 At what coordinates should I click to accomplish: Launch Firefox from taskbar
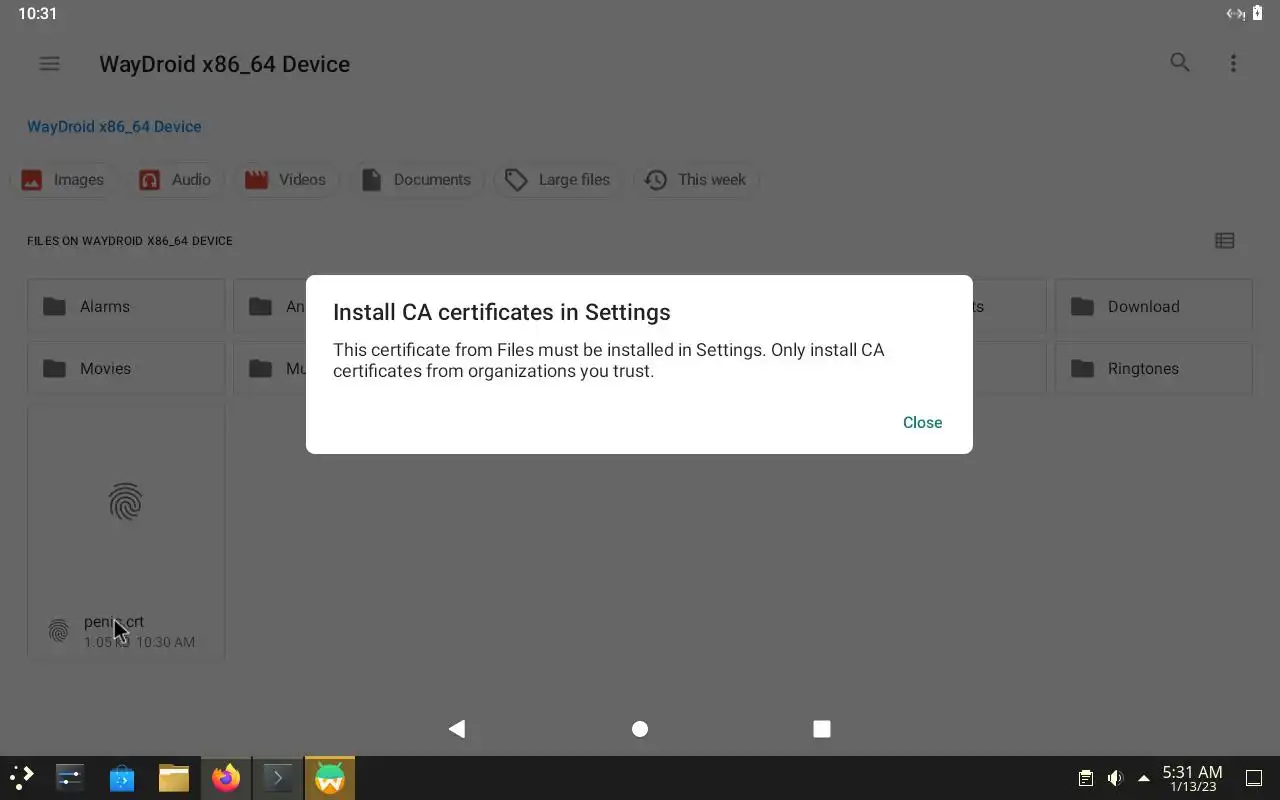point(226,777)
